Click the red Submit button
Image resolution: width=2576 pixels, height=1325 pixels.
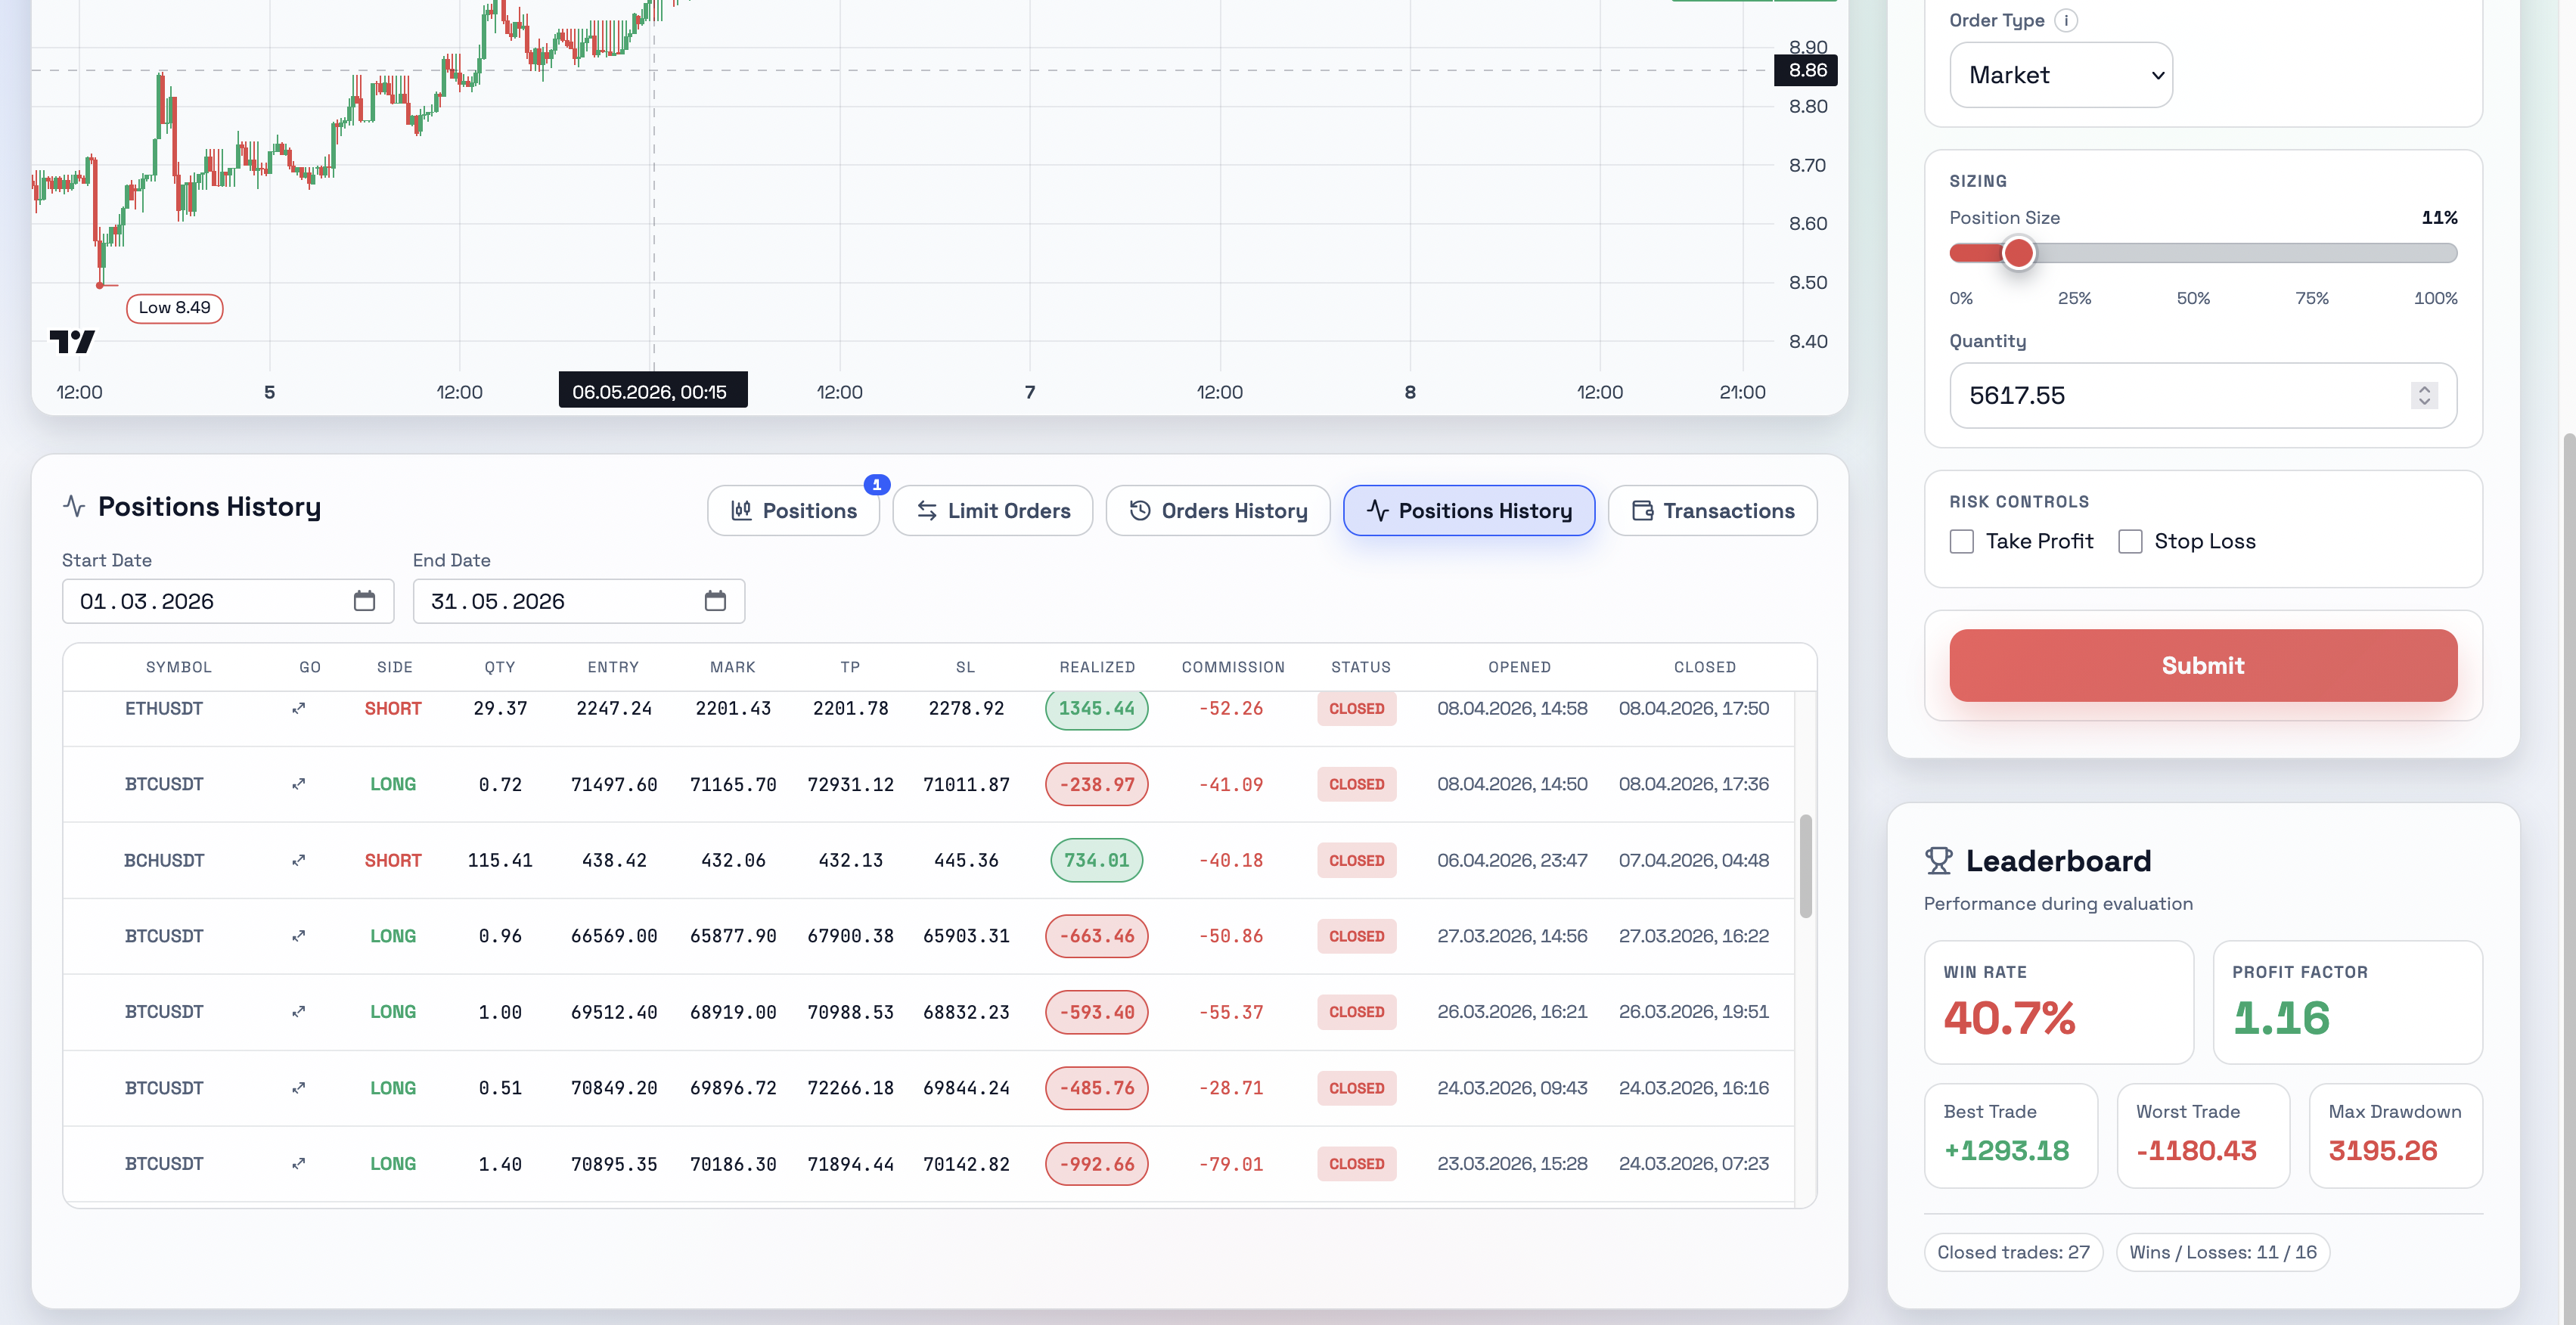(2203, 666)
